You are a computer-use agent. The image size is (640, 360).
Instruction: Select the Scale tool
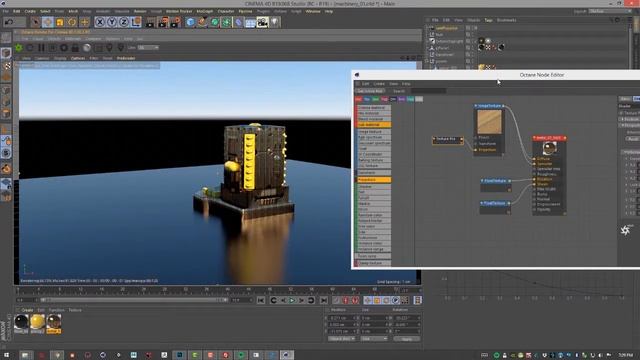60,22
